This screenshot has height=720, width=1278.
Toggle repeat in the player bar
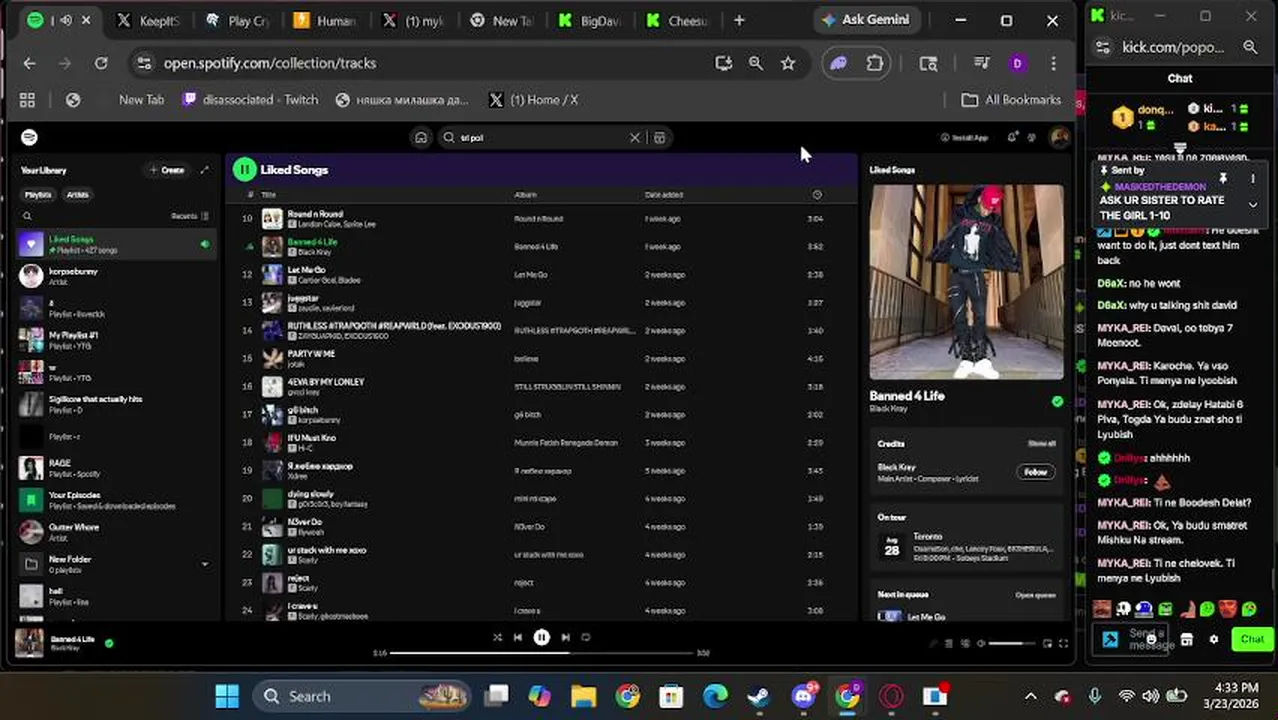tap(586, 637)
